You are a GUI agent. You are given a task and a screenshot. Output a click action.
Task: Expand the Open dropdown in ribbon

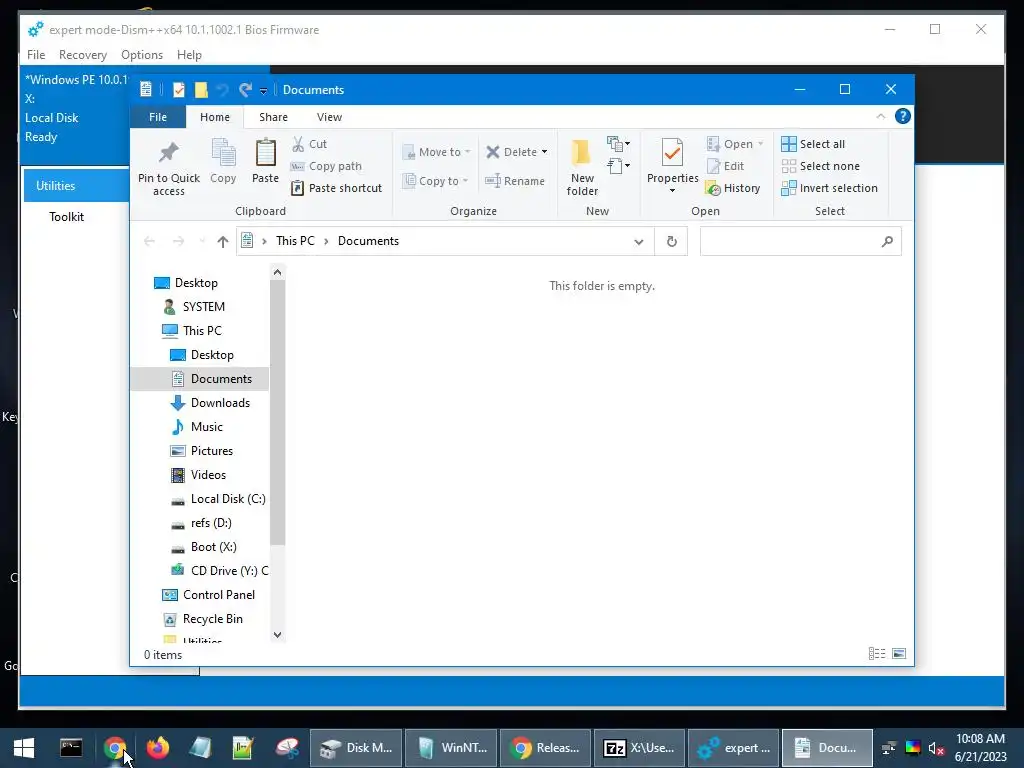[x=760, y=144]
